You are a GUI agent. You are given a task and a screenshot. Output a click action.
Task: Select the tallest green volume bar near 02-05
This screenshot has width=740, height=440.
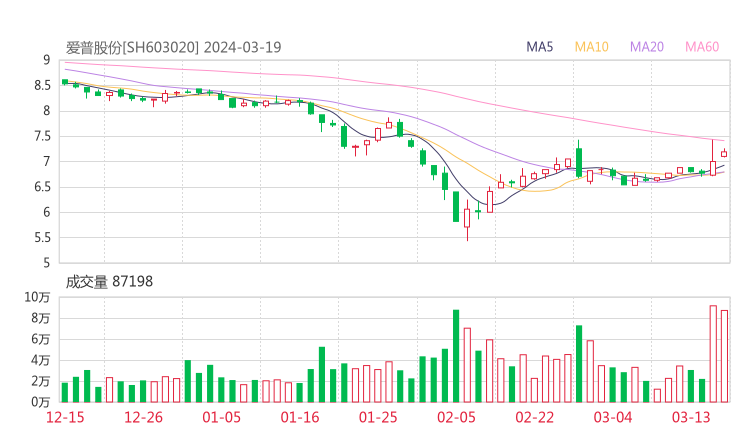coord(456,356)
